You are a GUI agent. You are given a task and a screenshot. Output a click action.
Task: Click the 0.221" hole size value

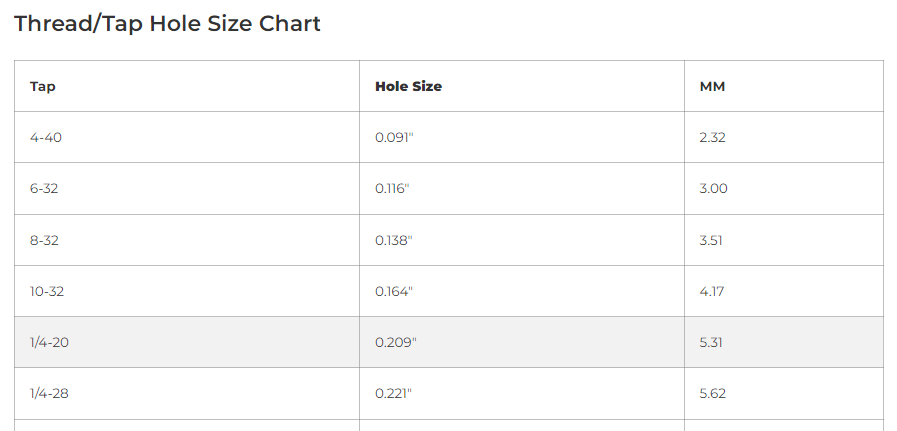coord(393,393)
